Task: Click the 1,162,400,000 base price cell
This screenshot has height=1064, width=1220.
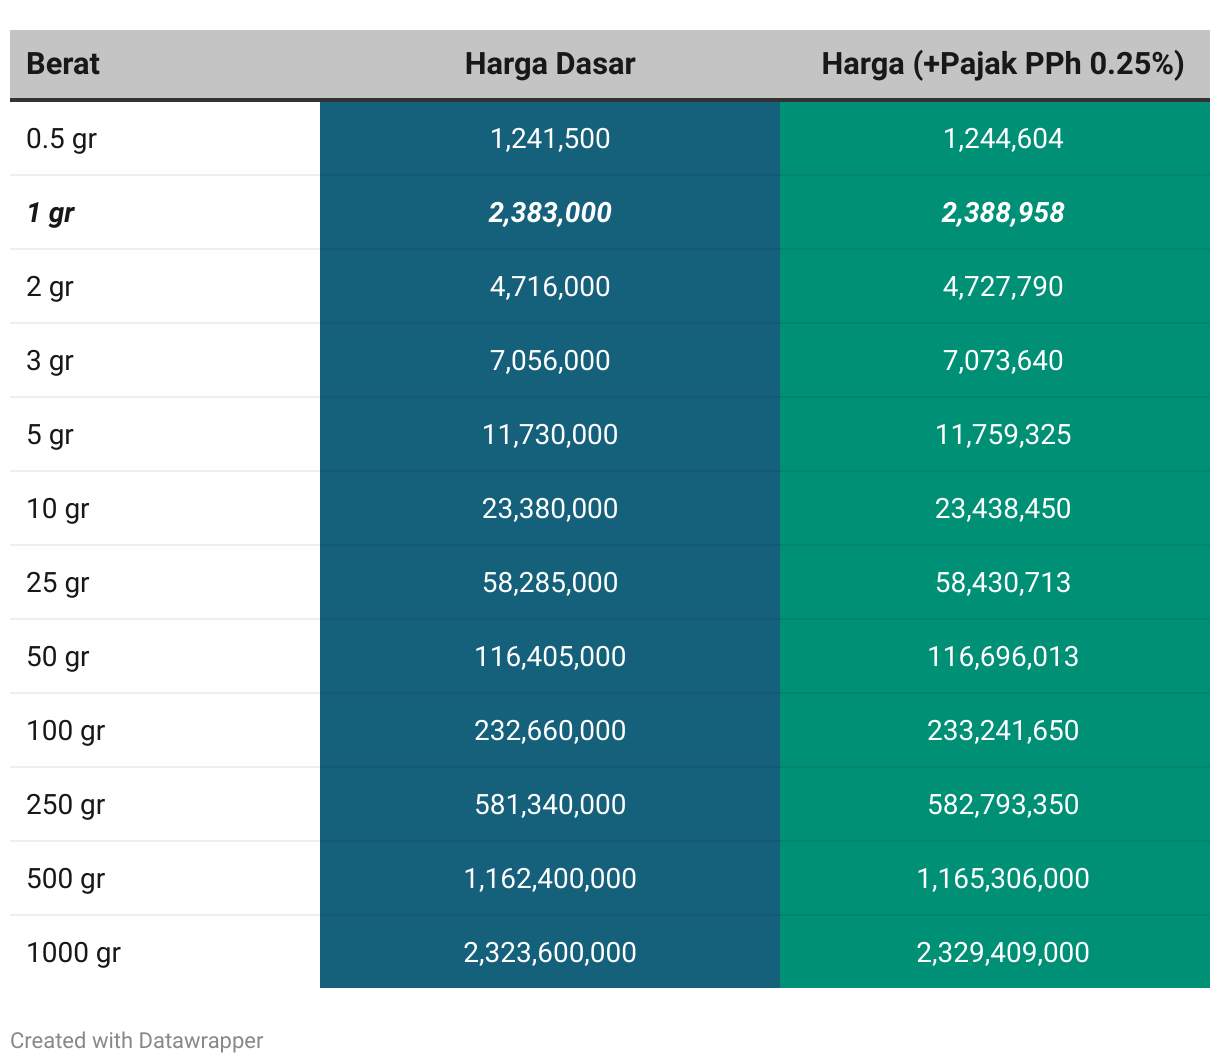Action: (550, 878)
